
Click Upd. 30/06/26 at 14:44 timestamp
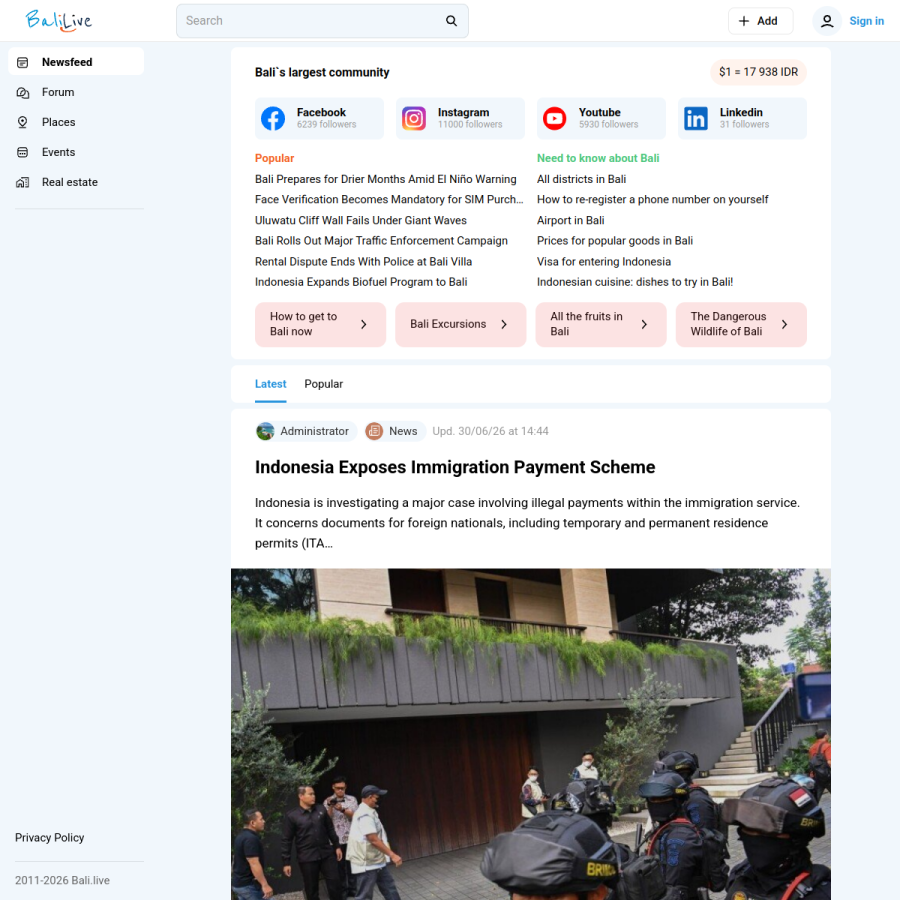tap(490, 431)
